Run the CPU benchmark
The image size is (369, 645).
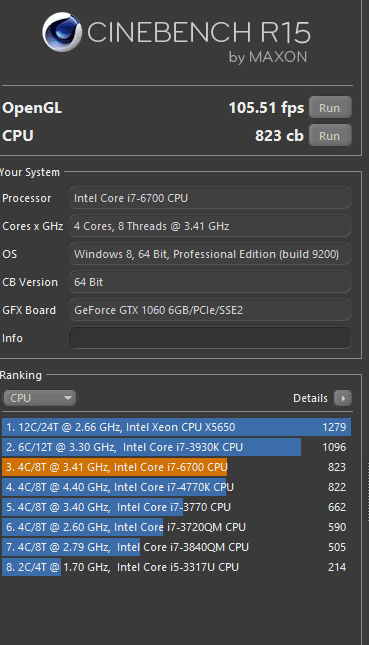point(330,136)
